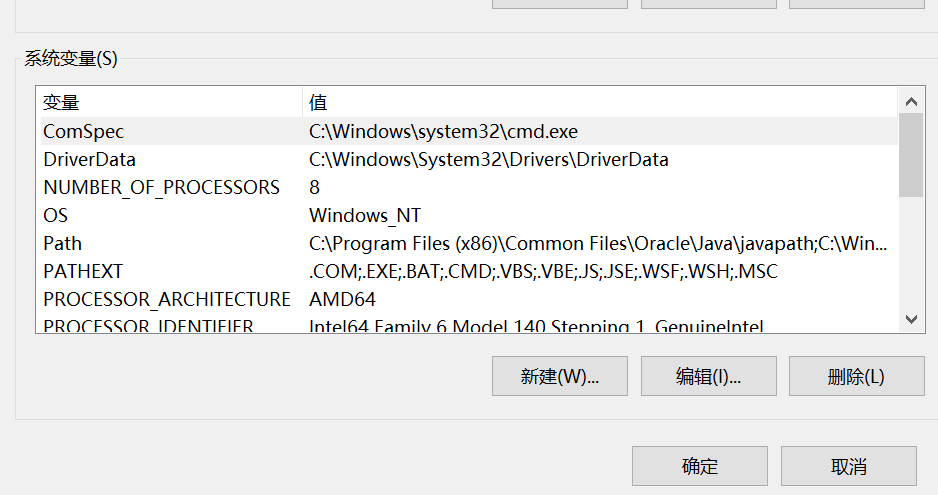Select the PATHEXT variable row

(83, 271)
